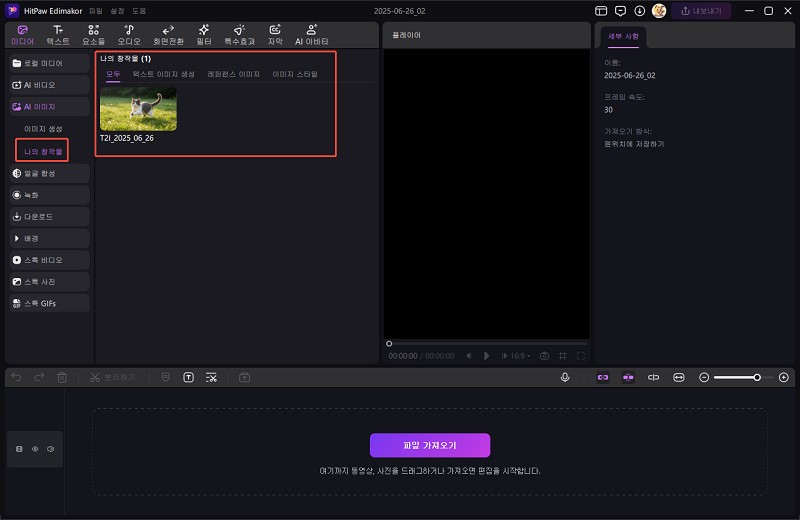Screen dimensions: 800x520
Task: Open the 스톡 사진 section
Action: (49, 282)
